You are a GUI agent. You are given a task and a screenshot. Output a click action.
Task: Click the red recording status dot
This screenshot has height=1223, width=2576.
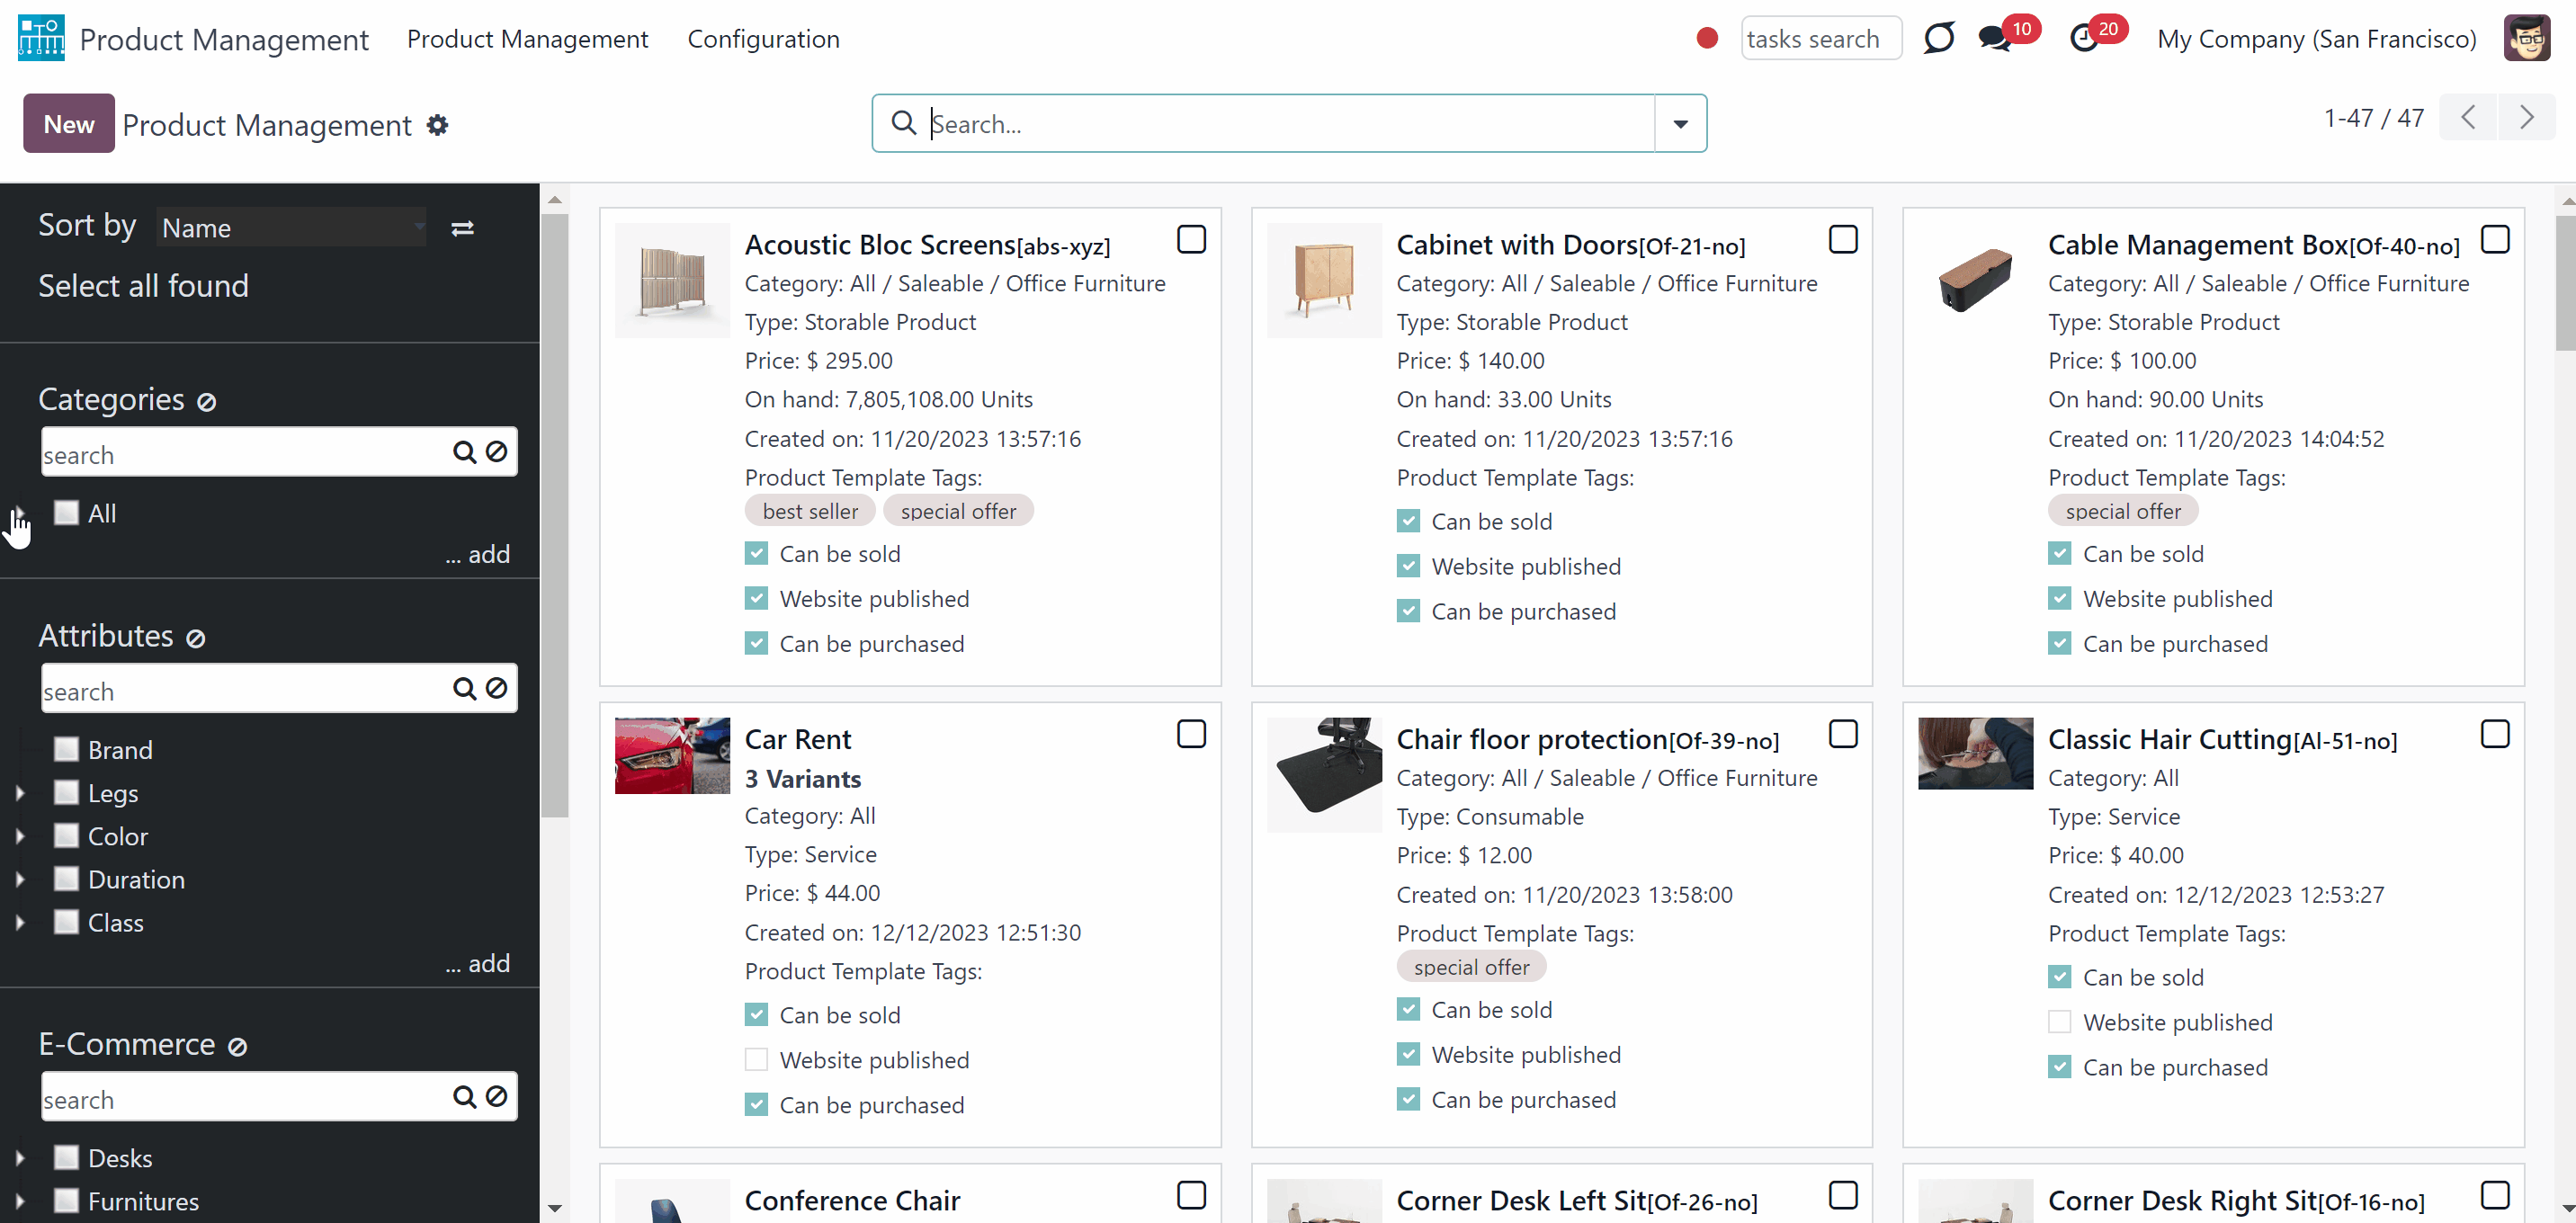coord(1707,38)
